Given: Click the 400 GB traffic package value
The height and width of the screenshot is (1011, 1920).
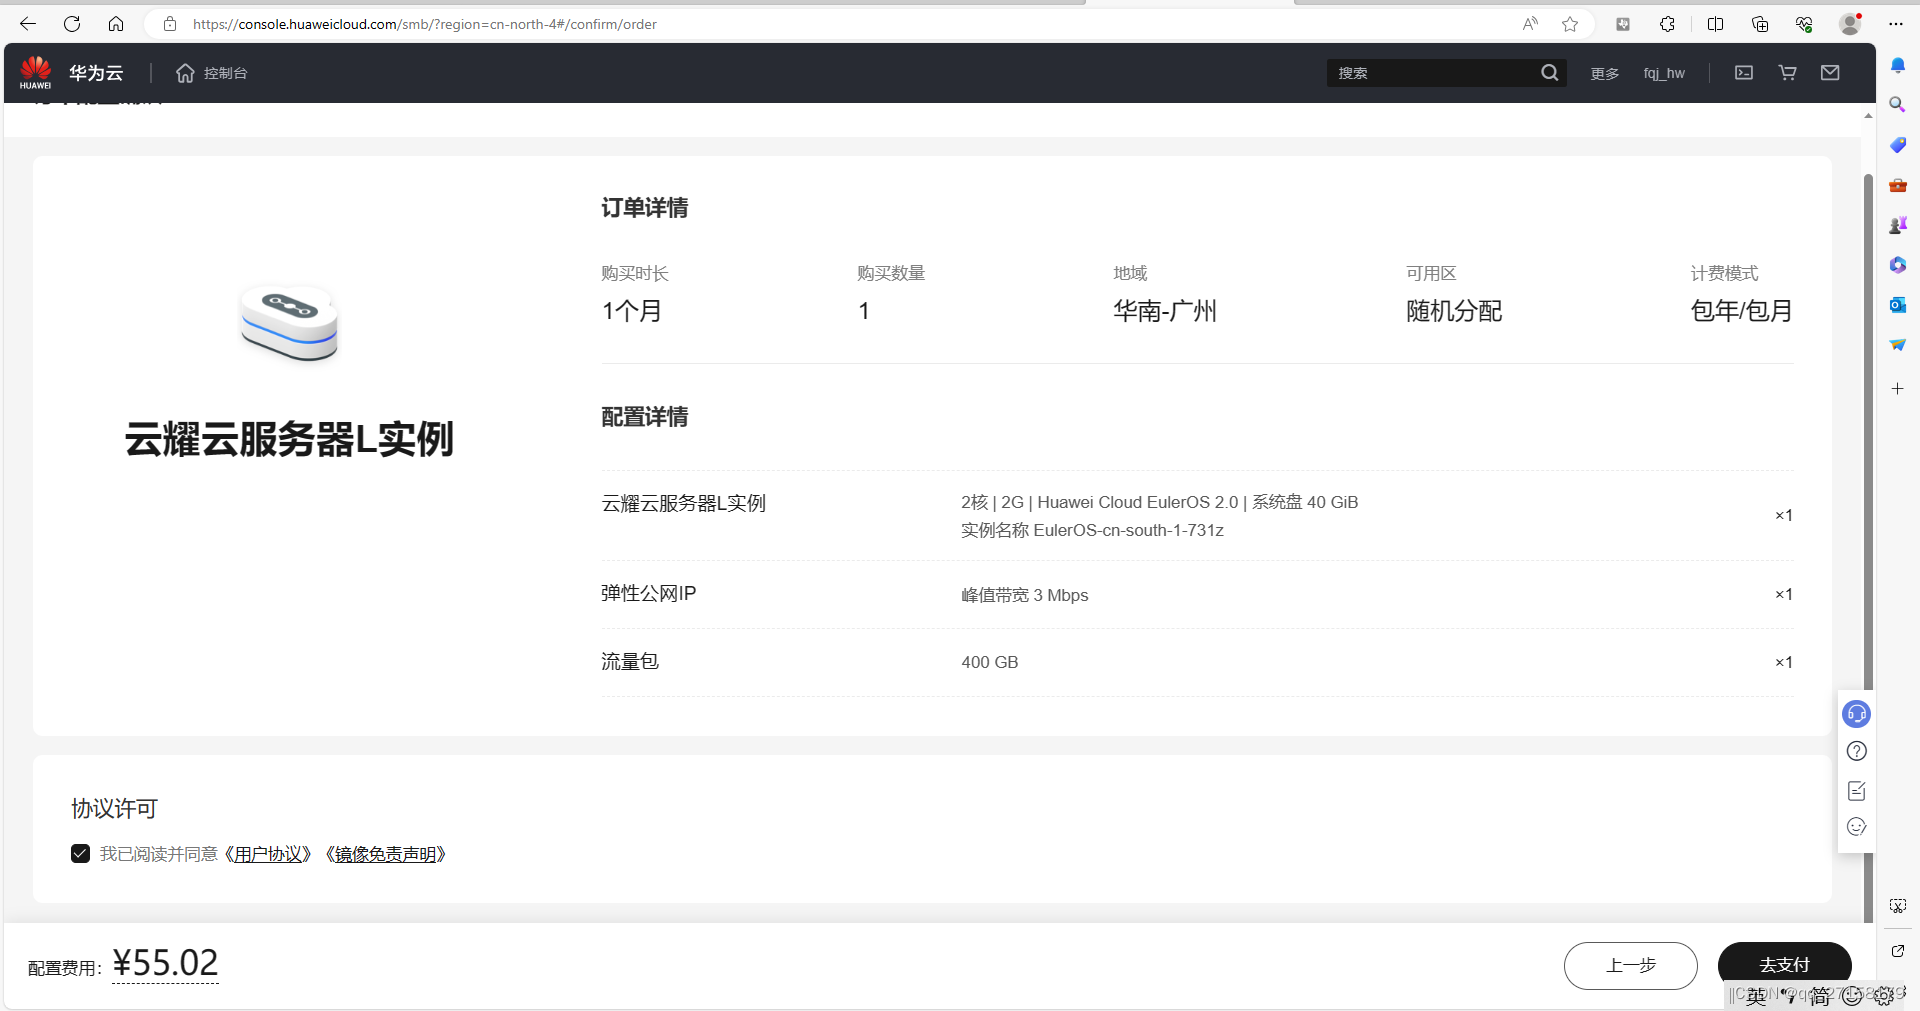Looking at the screenshot, I should [x=990, y=662].
